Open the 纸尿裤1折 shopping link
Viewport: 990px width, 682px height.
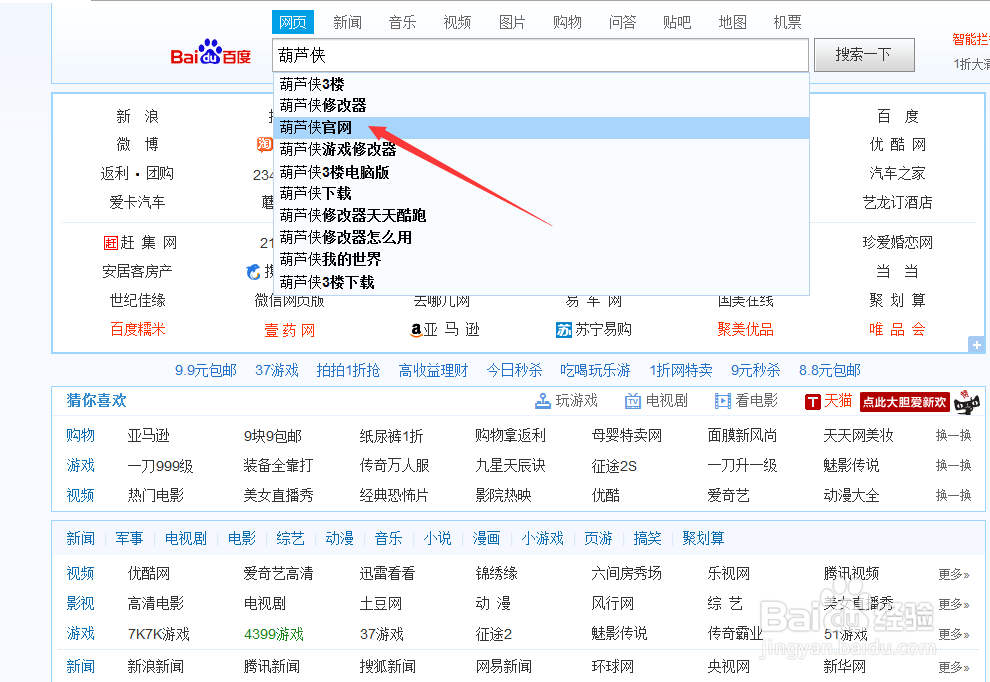click(x=391, y=436)
